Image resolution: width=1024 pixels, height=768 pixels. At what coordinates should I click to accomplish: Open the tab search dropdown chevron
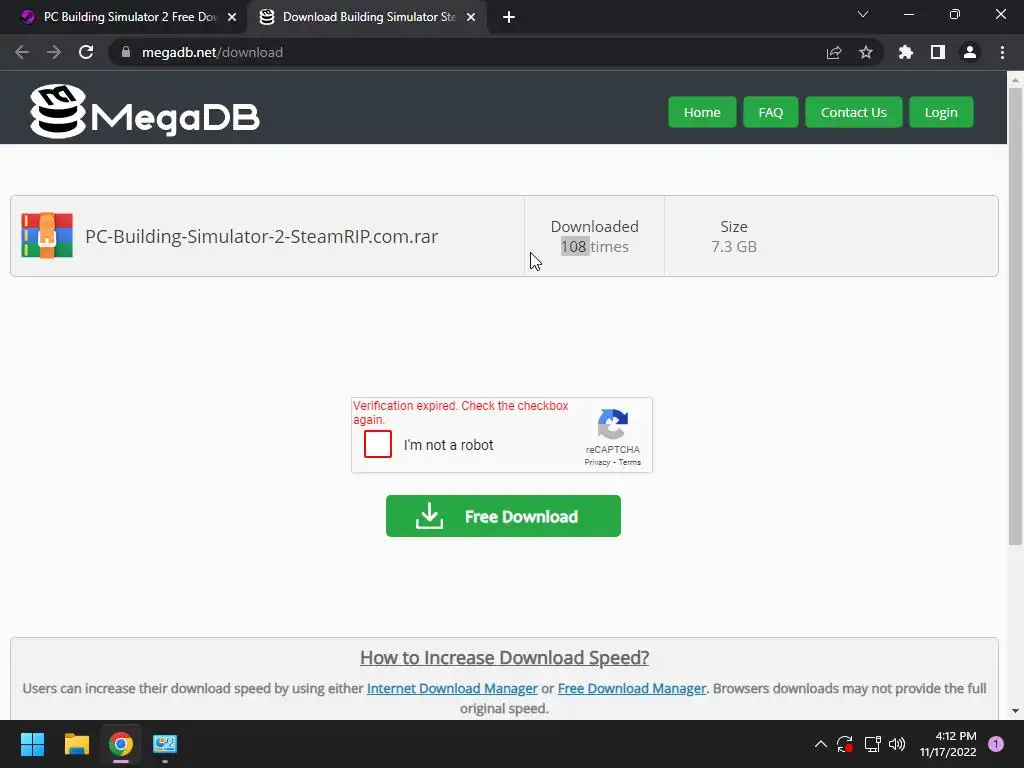863,14
